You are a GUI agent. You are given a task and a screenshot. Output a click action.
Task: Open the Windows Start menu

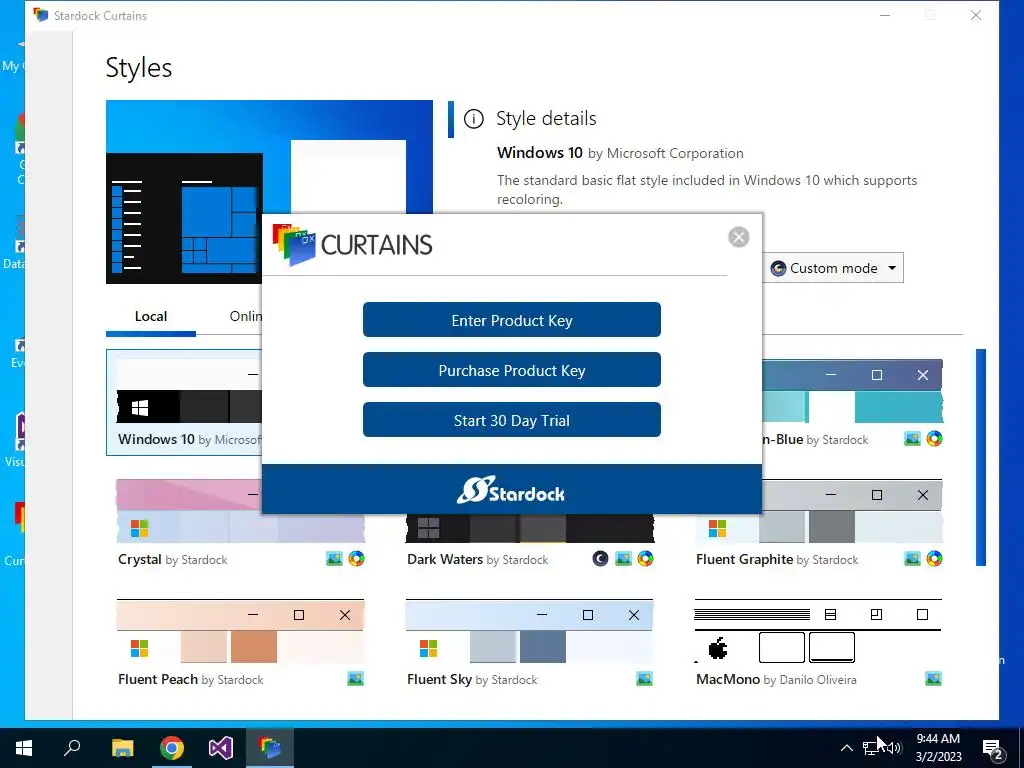(x=24, y=748)
